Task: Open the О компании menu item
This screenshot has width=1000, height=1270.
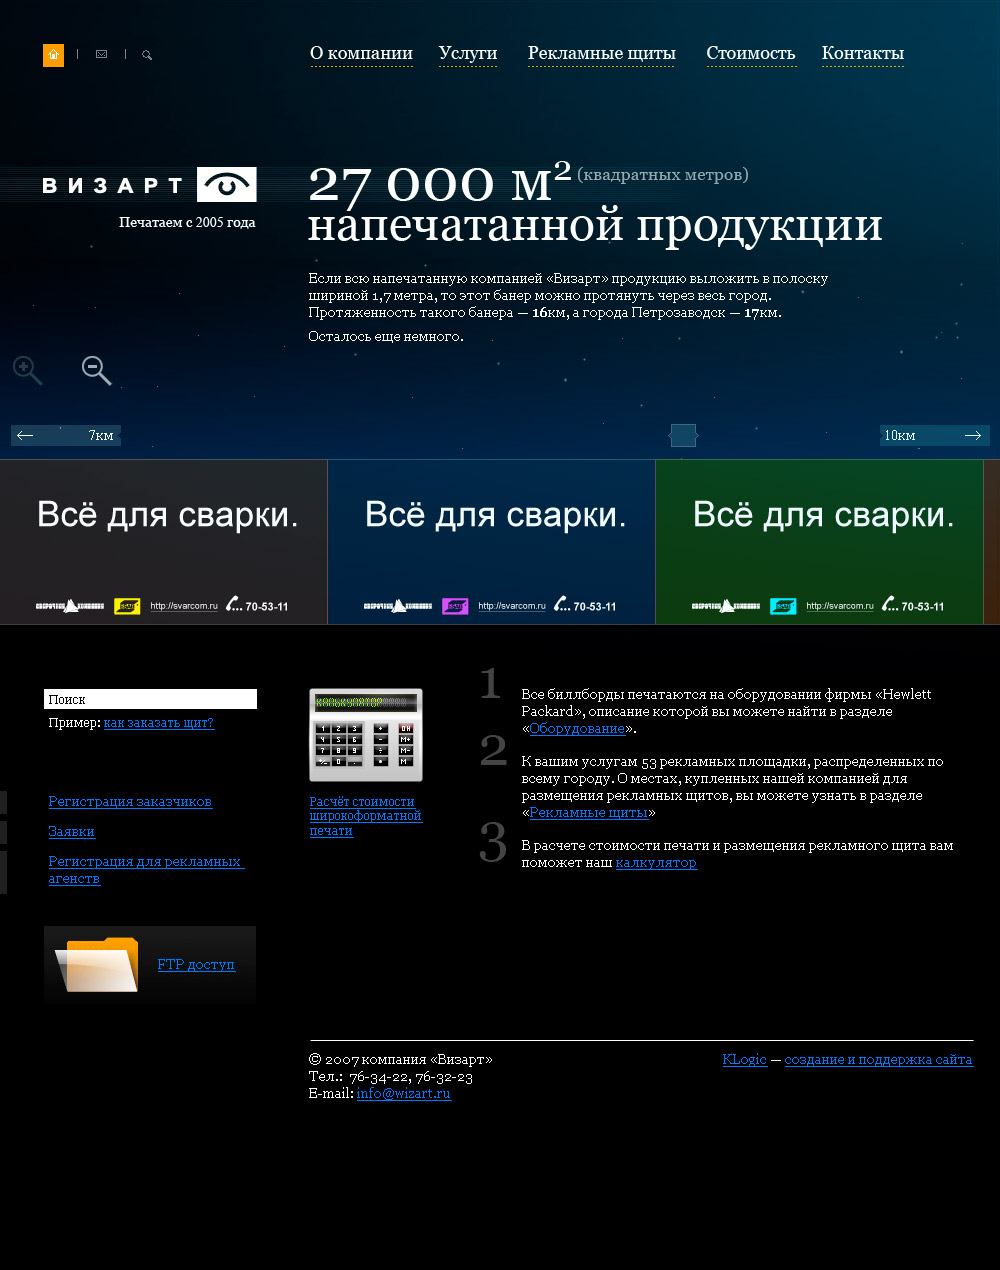Action: (361, 54)
